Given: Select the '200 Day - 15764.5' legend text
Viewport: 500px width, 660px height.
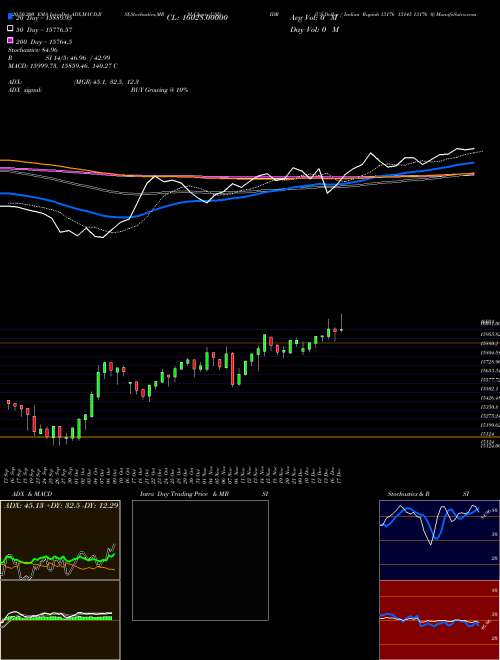Looking at the screenshot, I should click(x=44, y=41).
